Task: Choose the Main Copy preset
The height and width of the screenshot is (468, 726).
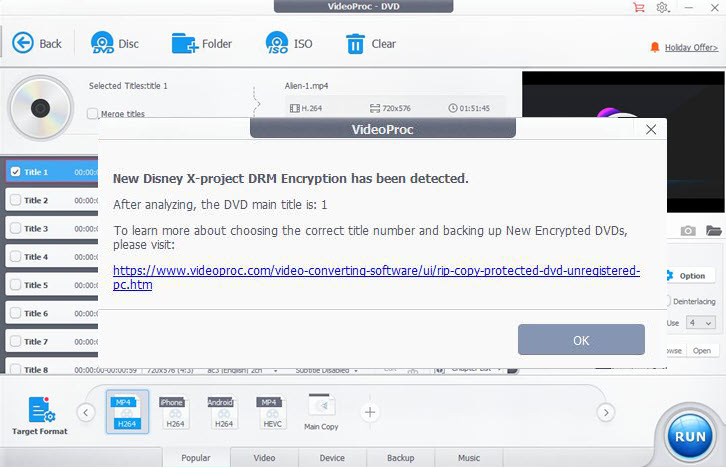Action: click(x=321, y=412)
